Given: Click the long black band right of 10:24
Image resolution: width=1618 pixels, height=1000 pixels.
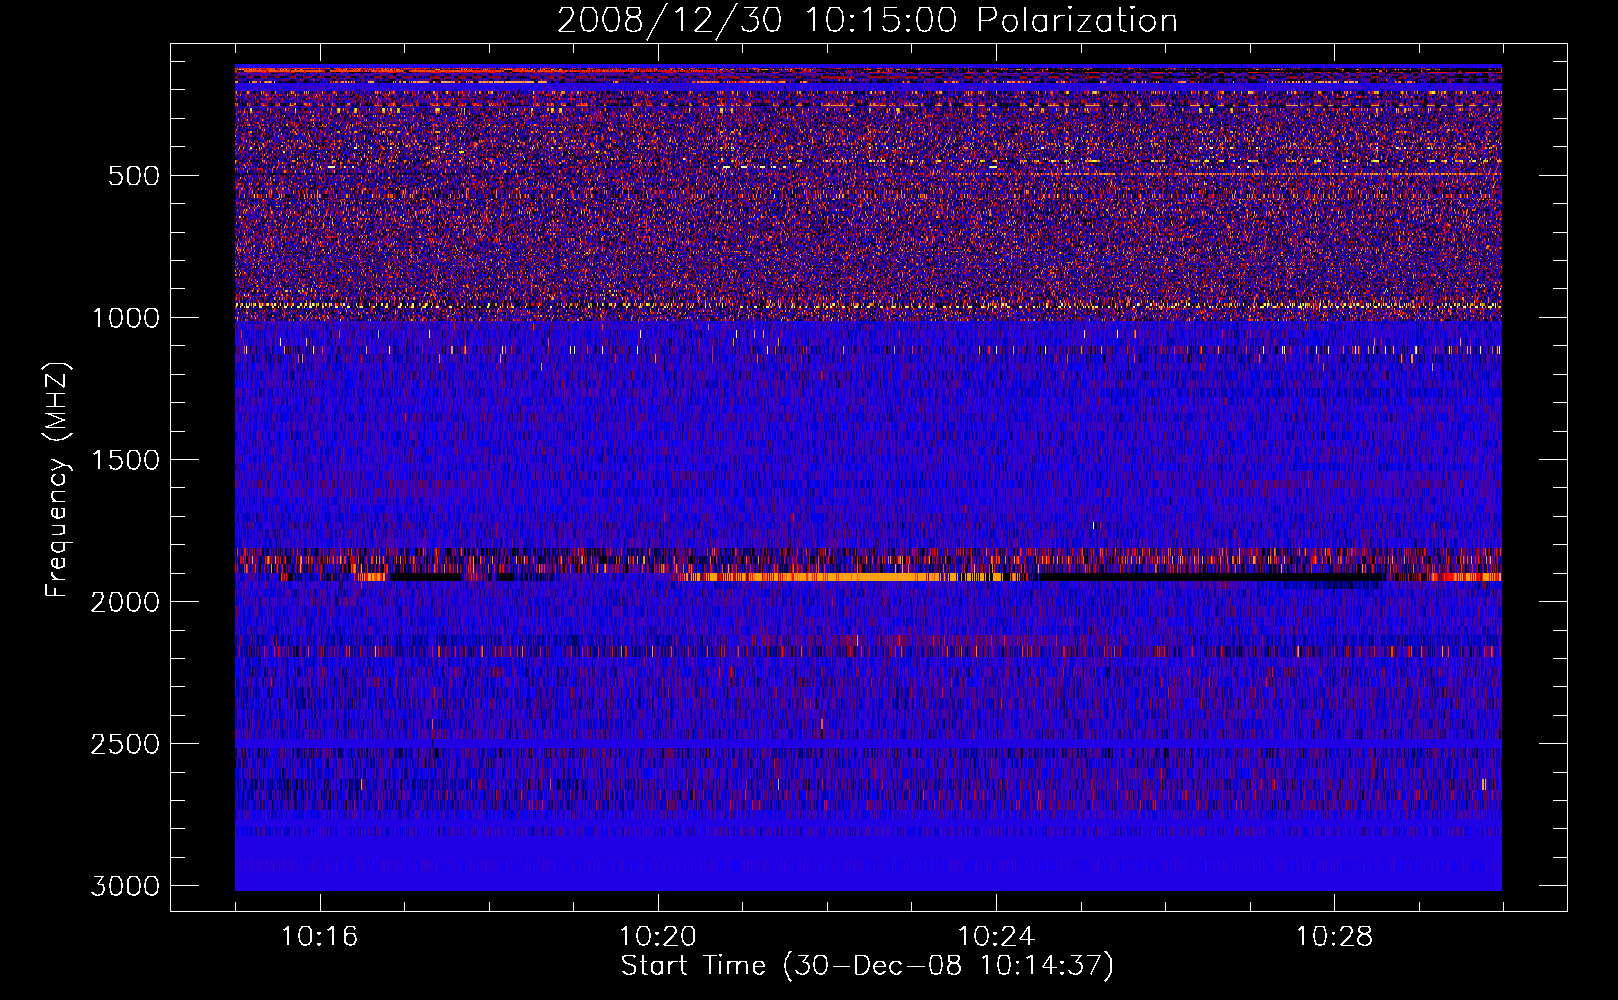Looking at the screenshot, I should [x=1200, y=578].
